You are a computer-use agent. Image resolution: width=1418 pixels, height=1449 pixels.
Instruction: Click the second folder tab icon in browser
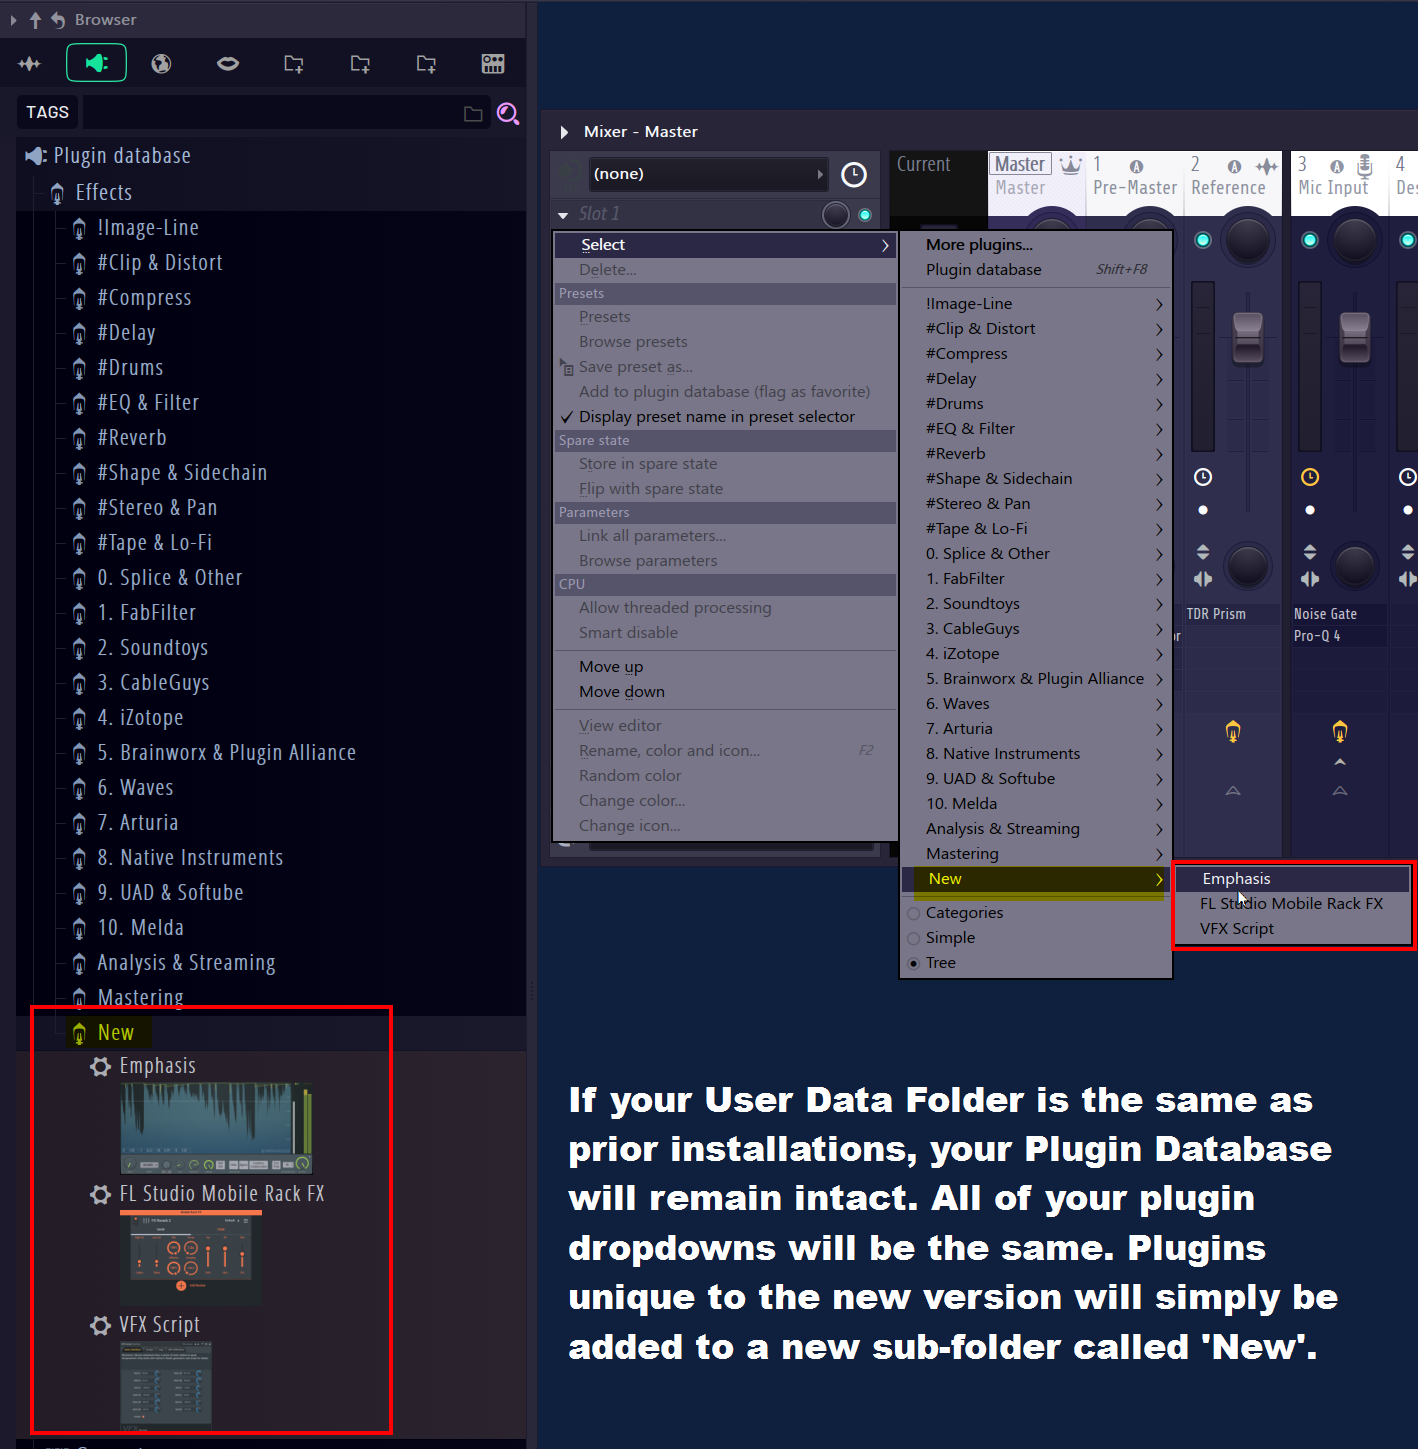[x=360, y=64]
